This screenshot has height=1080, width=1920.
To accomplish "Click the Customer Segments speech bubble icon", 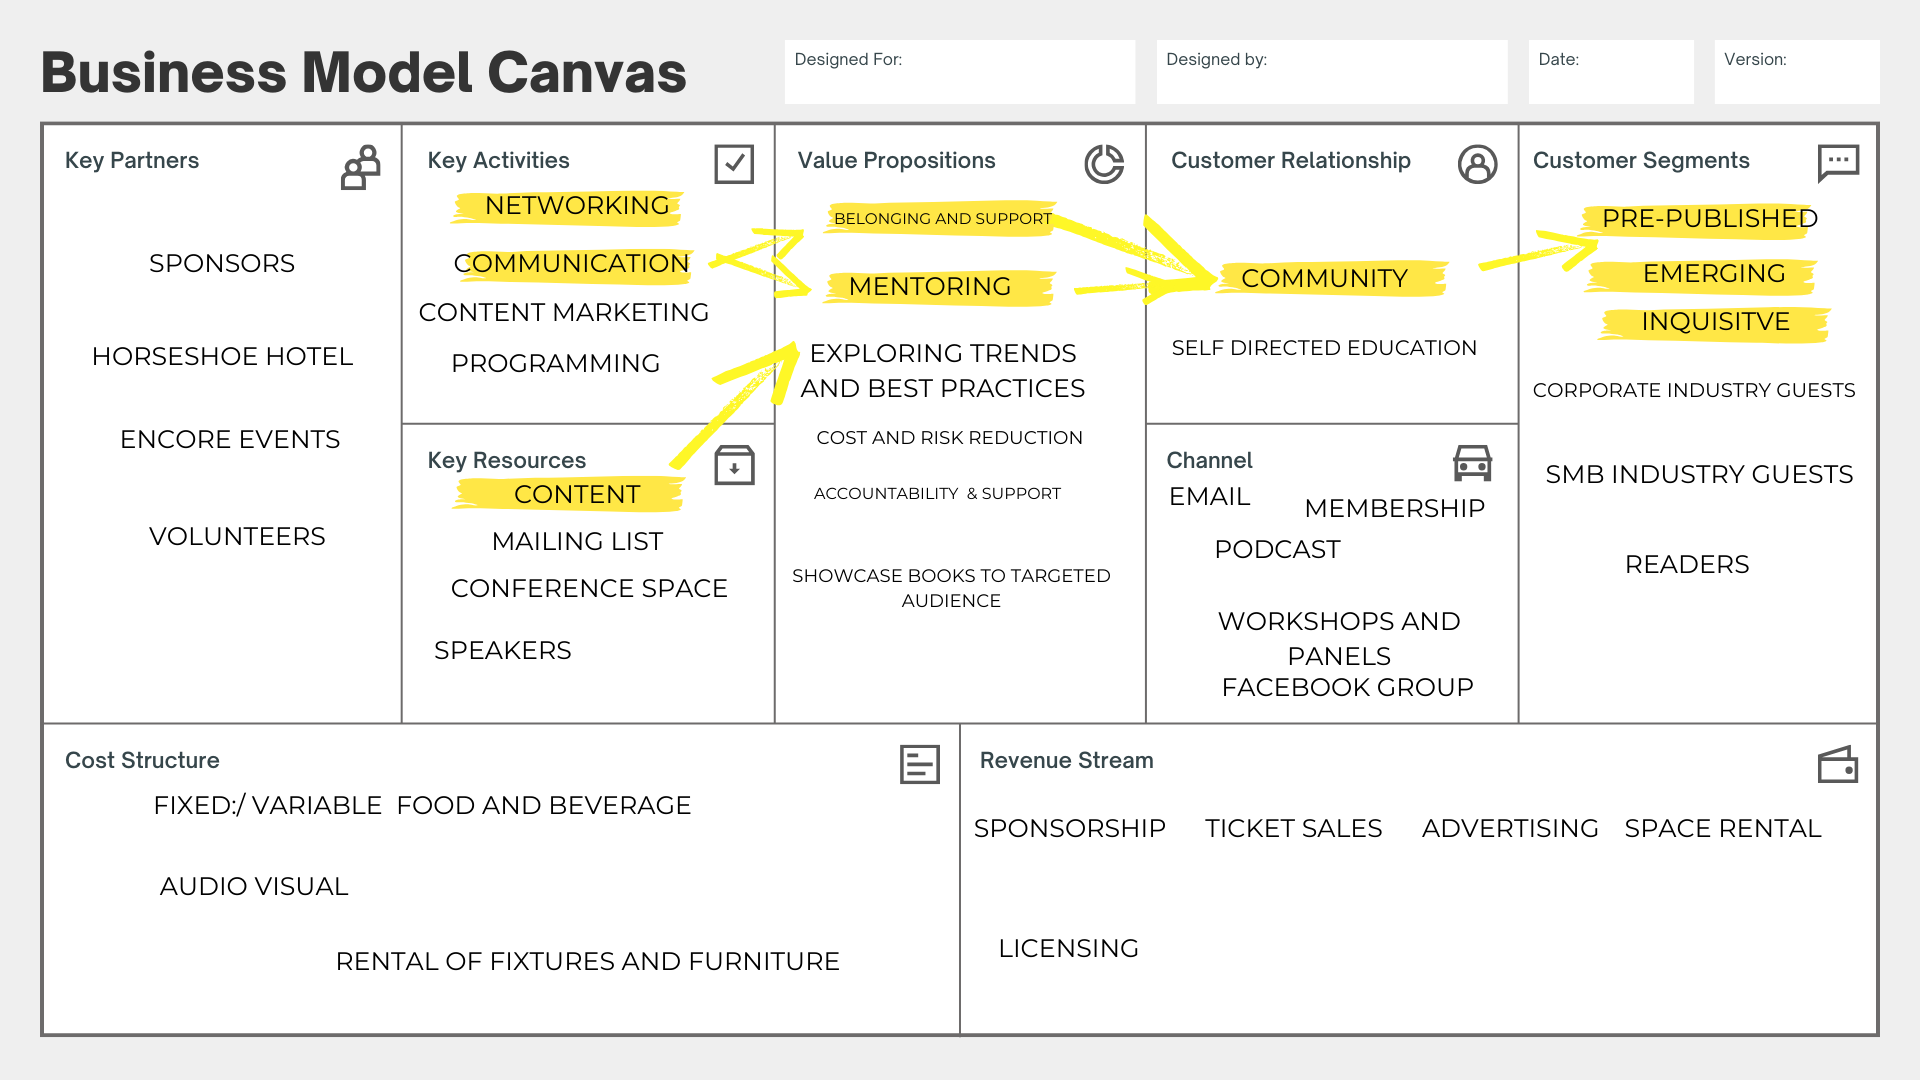I will coord(1838,162).
